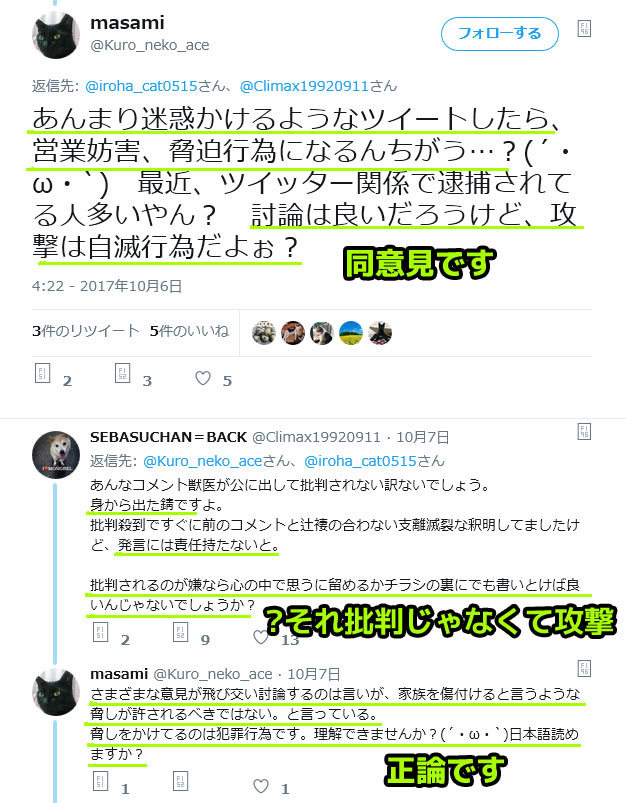626x803 pixels.
Task: Expand the more options on the SEBASUCHAN=BACK reply
Action: point(584,431)
